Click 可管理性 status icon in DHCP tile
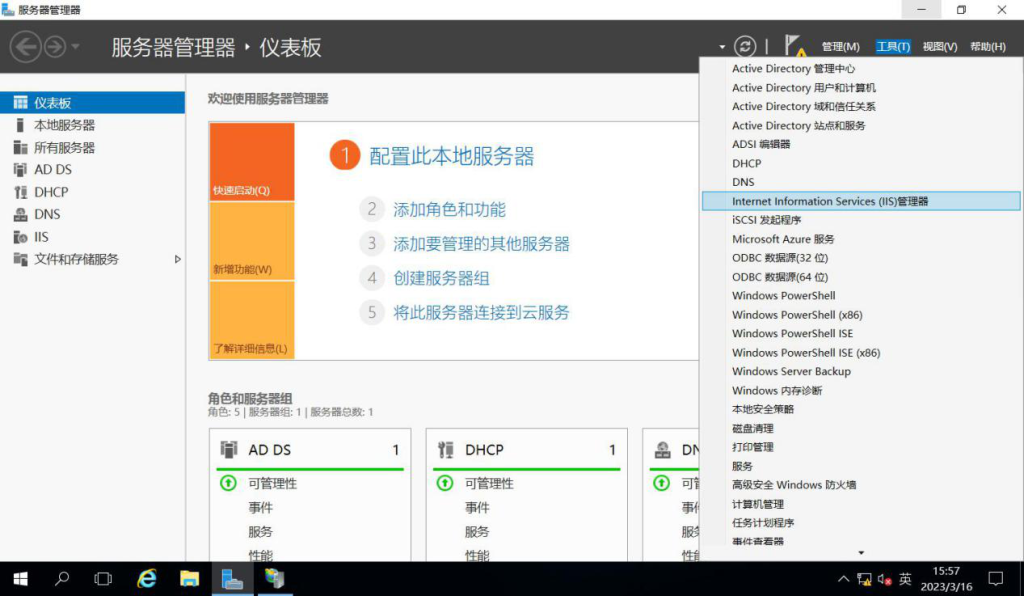 click(445, 483)
